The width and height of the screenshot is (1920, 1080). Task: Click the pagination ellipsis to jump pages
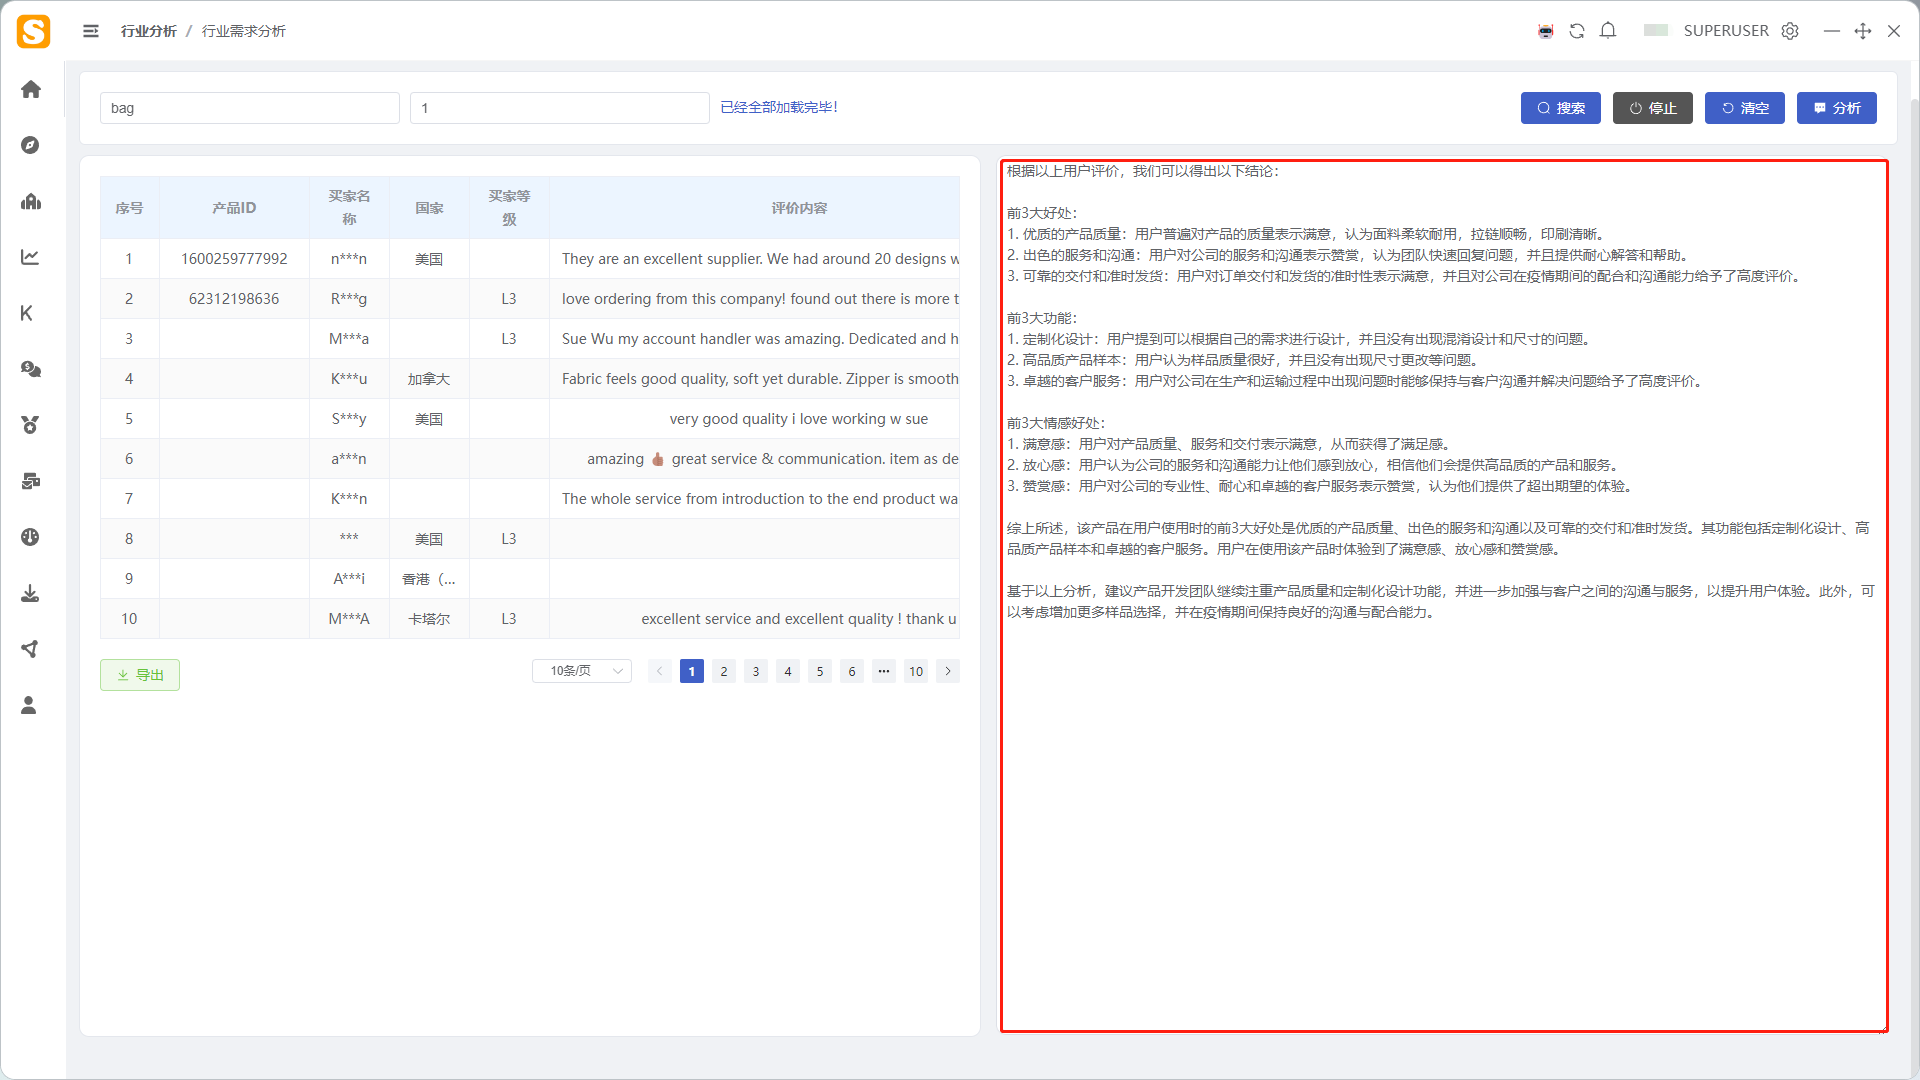[x=884, y=671]
